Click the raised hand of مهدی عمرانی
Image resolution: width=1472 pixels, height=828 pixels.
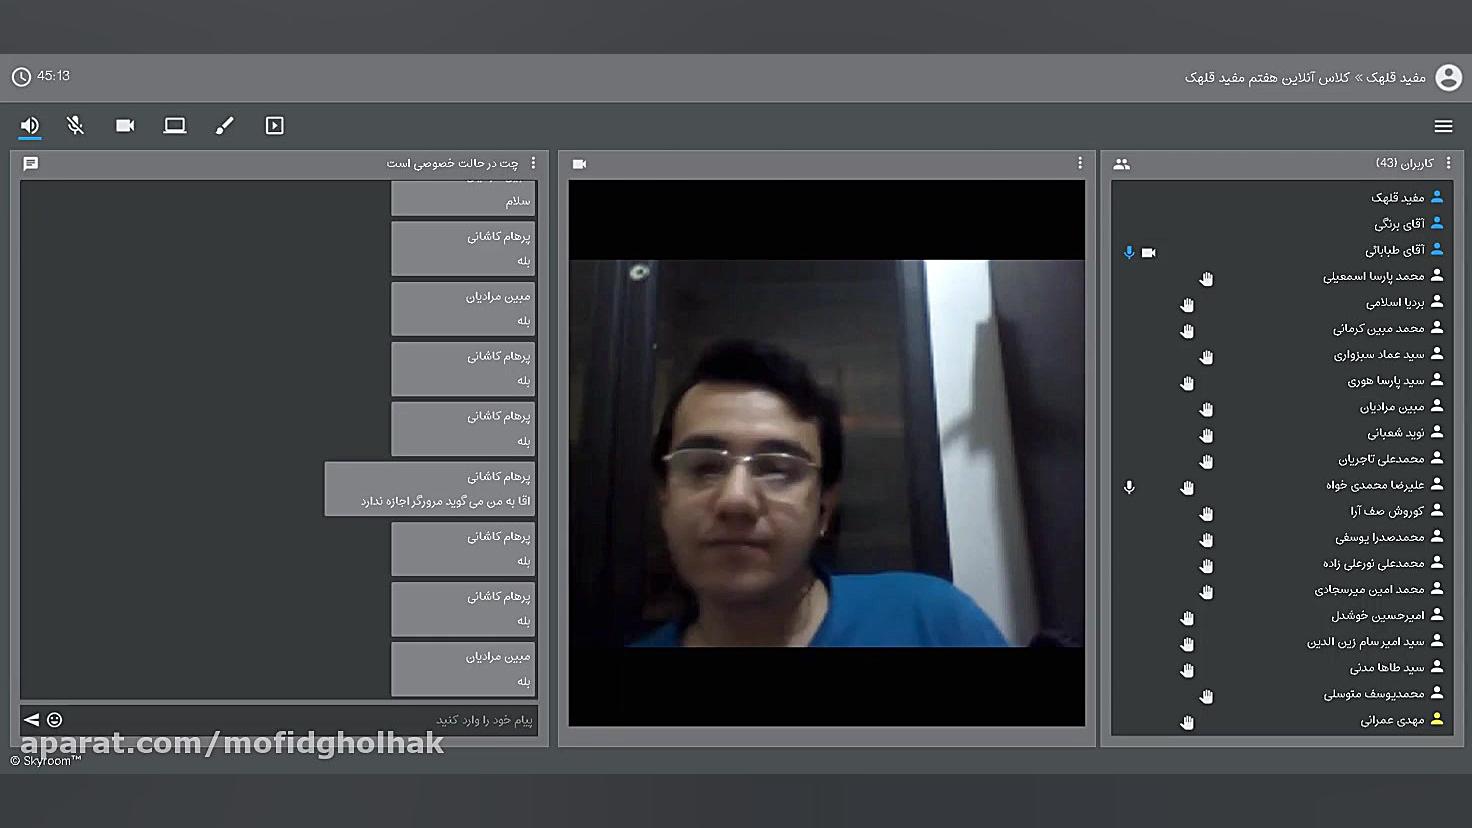pos(1187,722)
